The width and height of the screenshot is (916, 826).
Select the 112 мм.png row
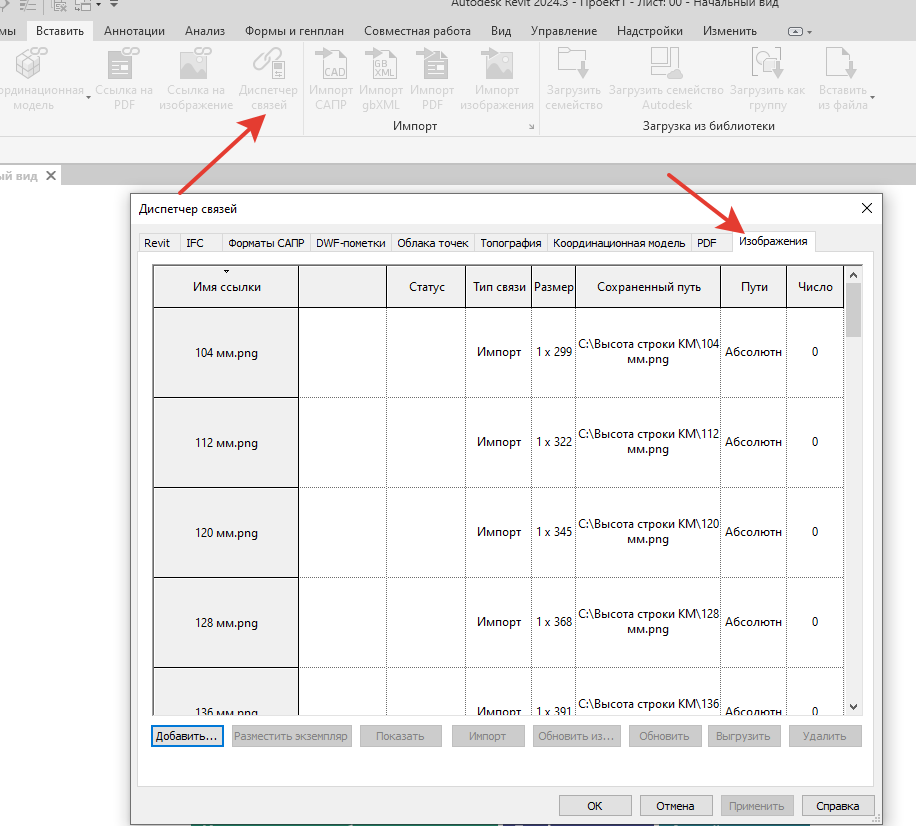pos(226,442)
